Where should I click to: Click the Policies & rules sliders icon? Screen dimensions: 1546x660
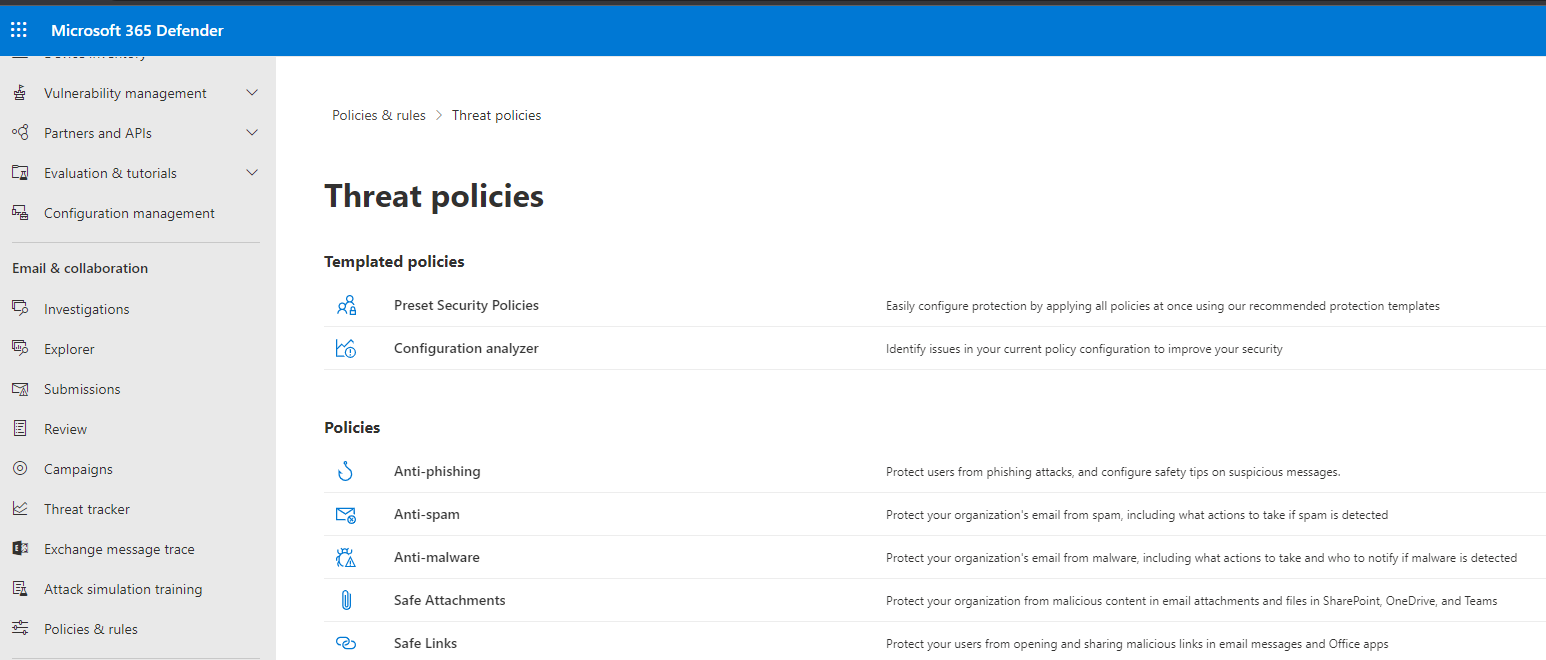[19, 629]
